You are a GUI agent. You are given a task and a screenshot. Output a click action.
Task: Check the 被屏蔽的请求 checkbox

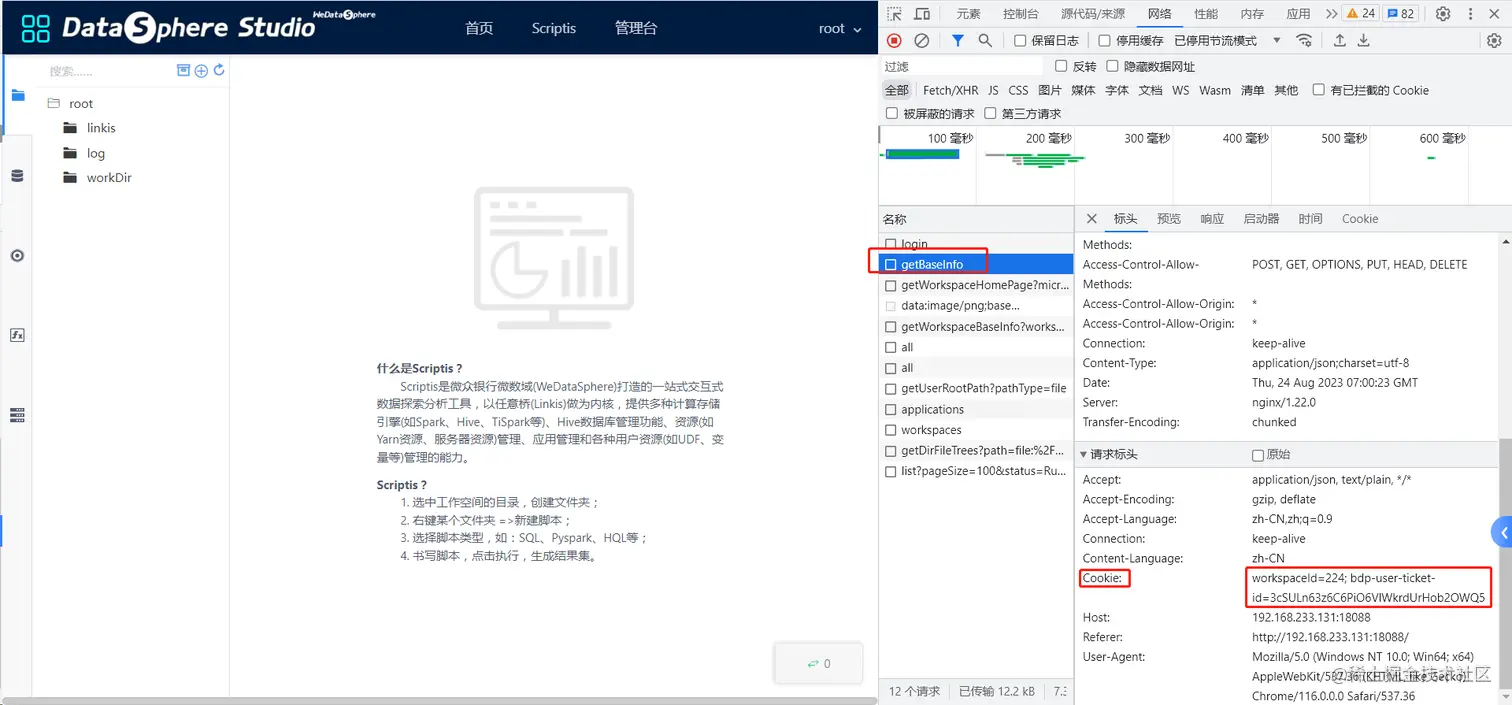pos(892,114)
